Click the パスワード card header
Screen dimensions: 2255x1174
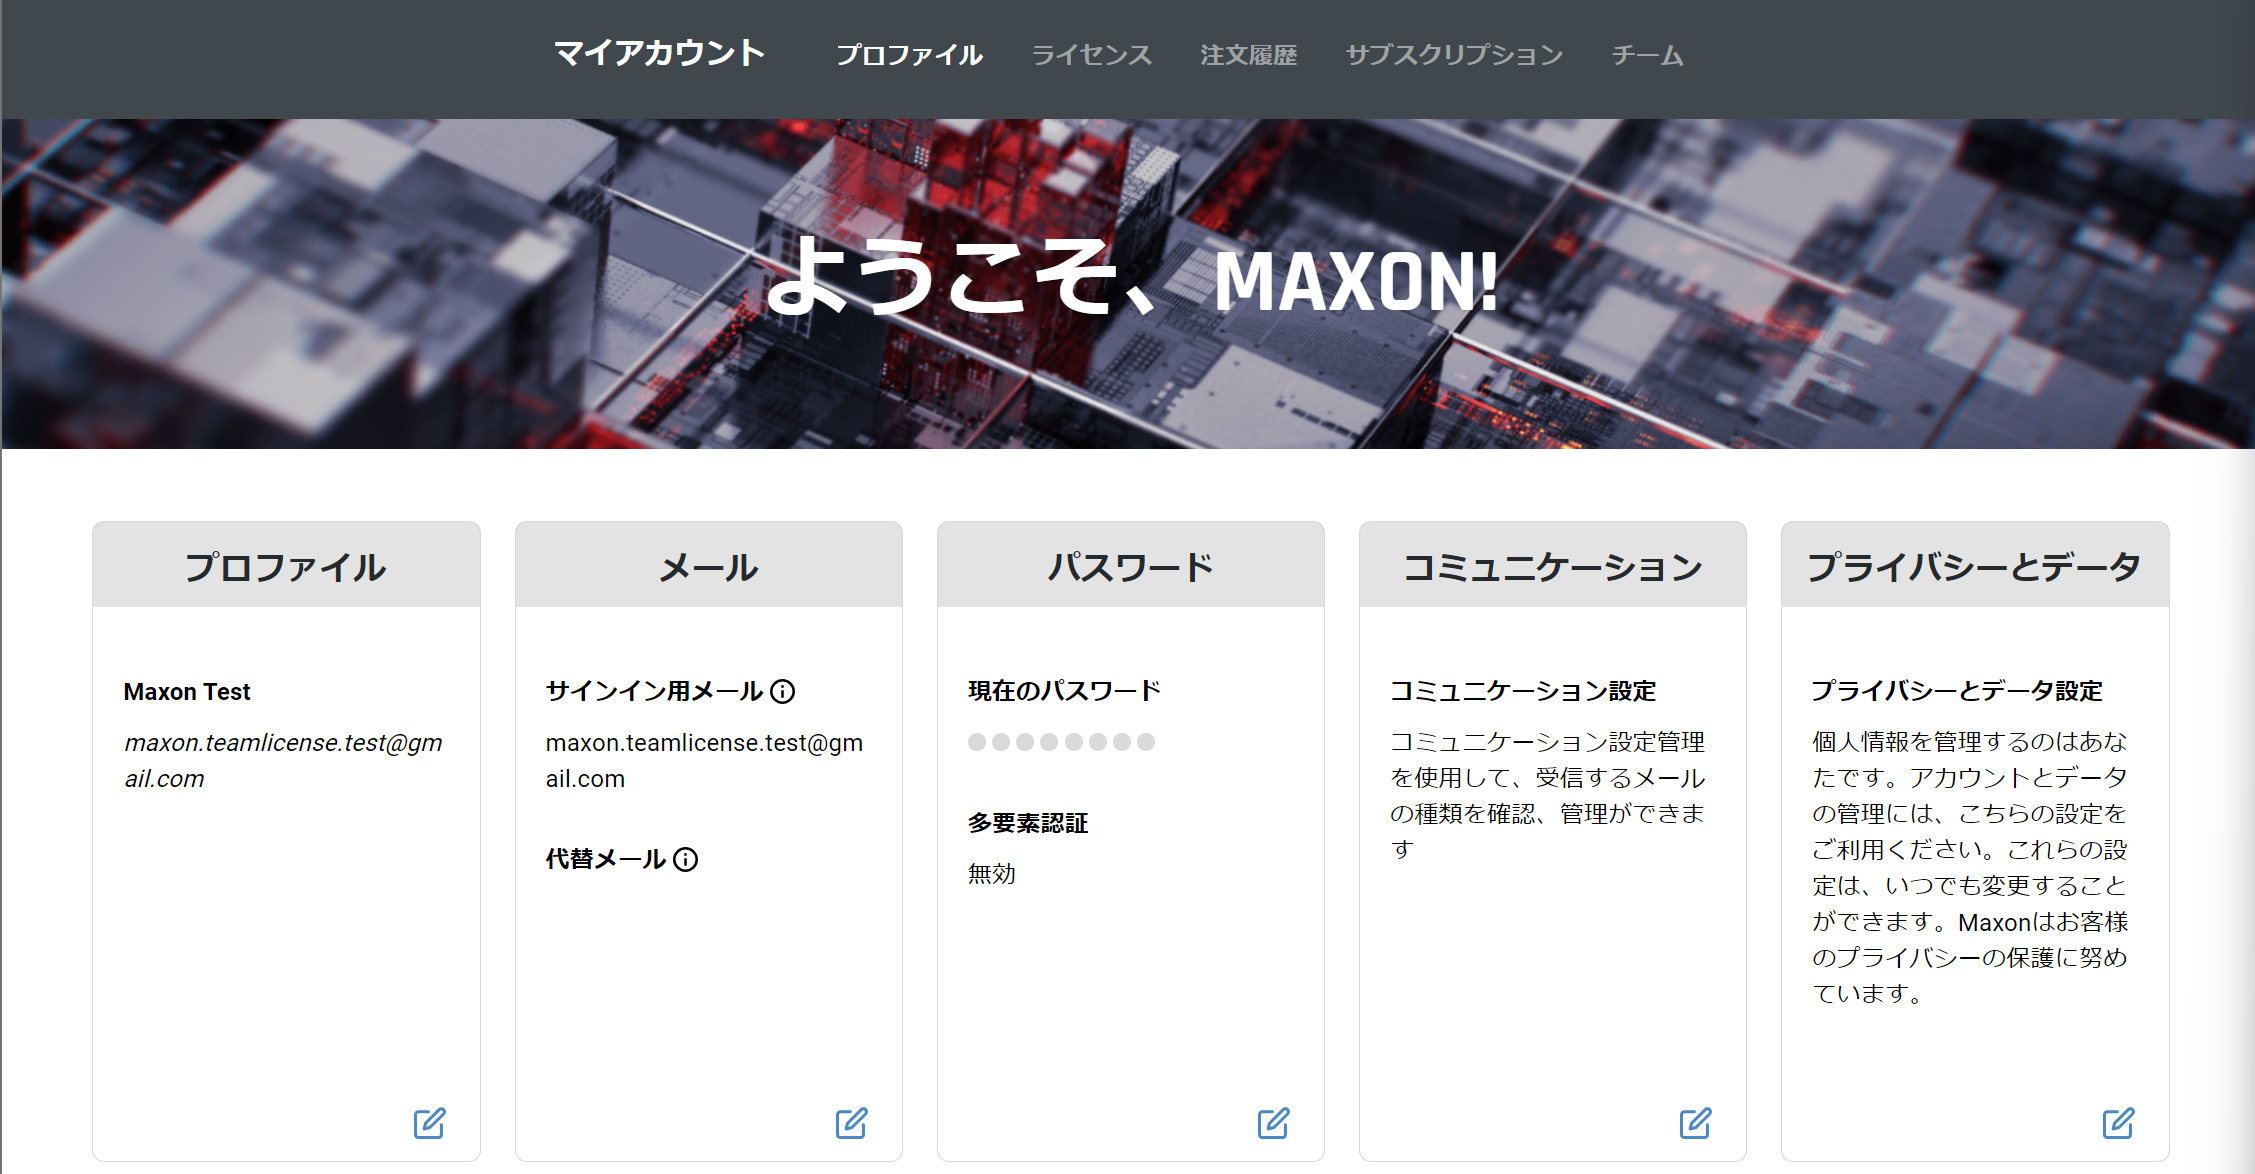point(1131,565)
